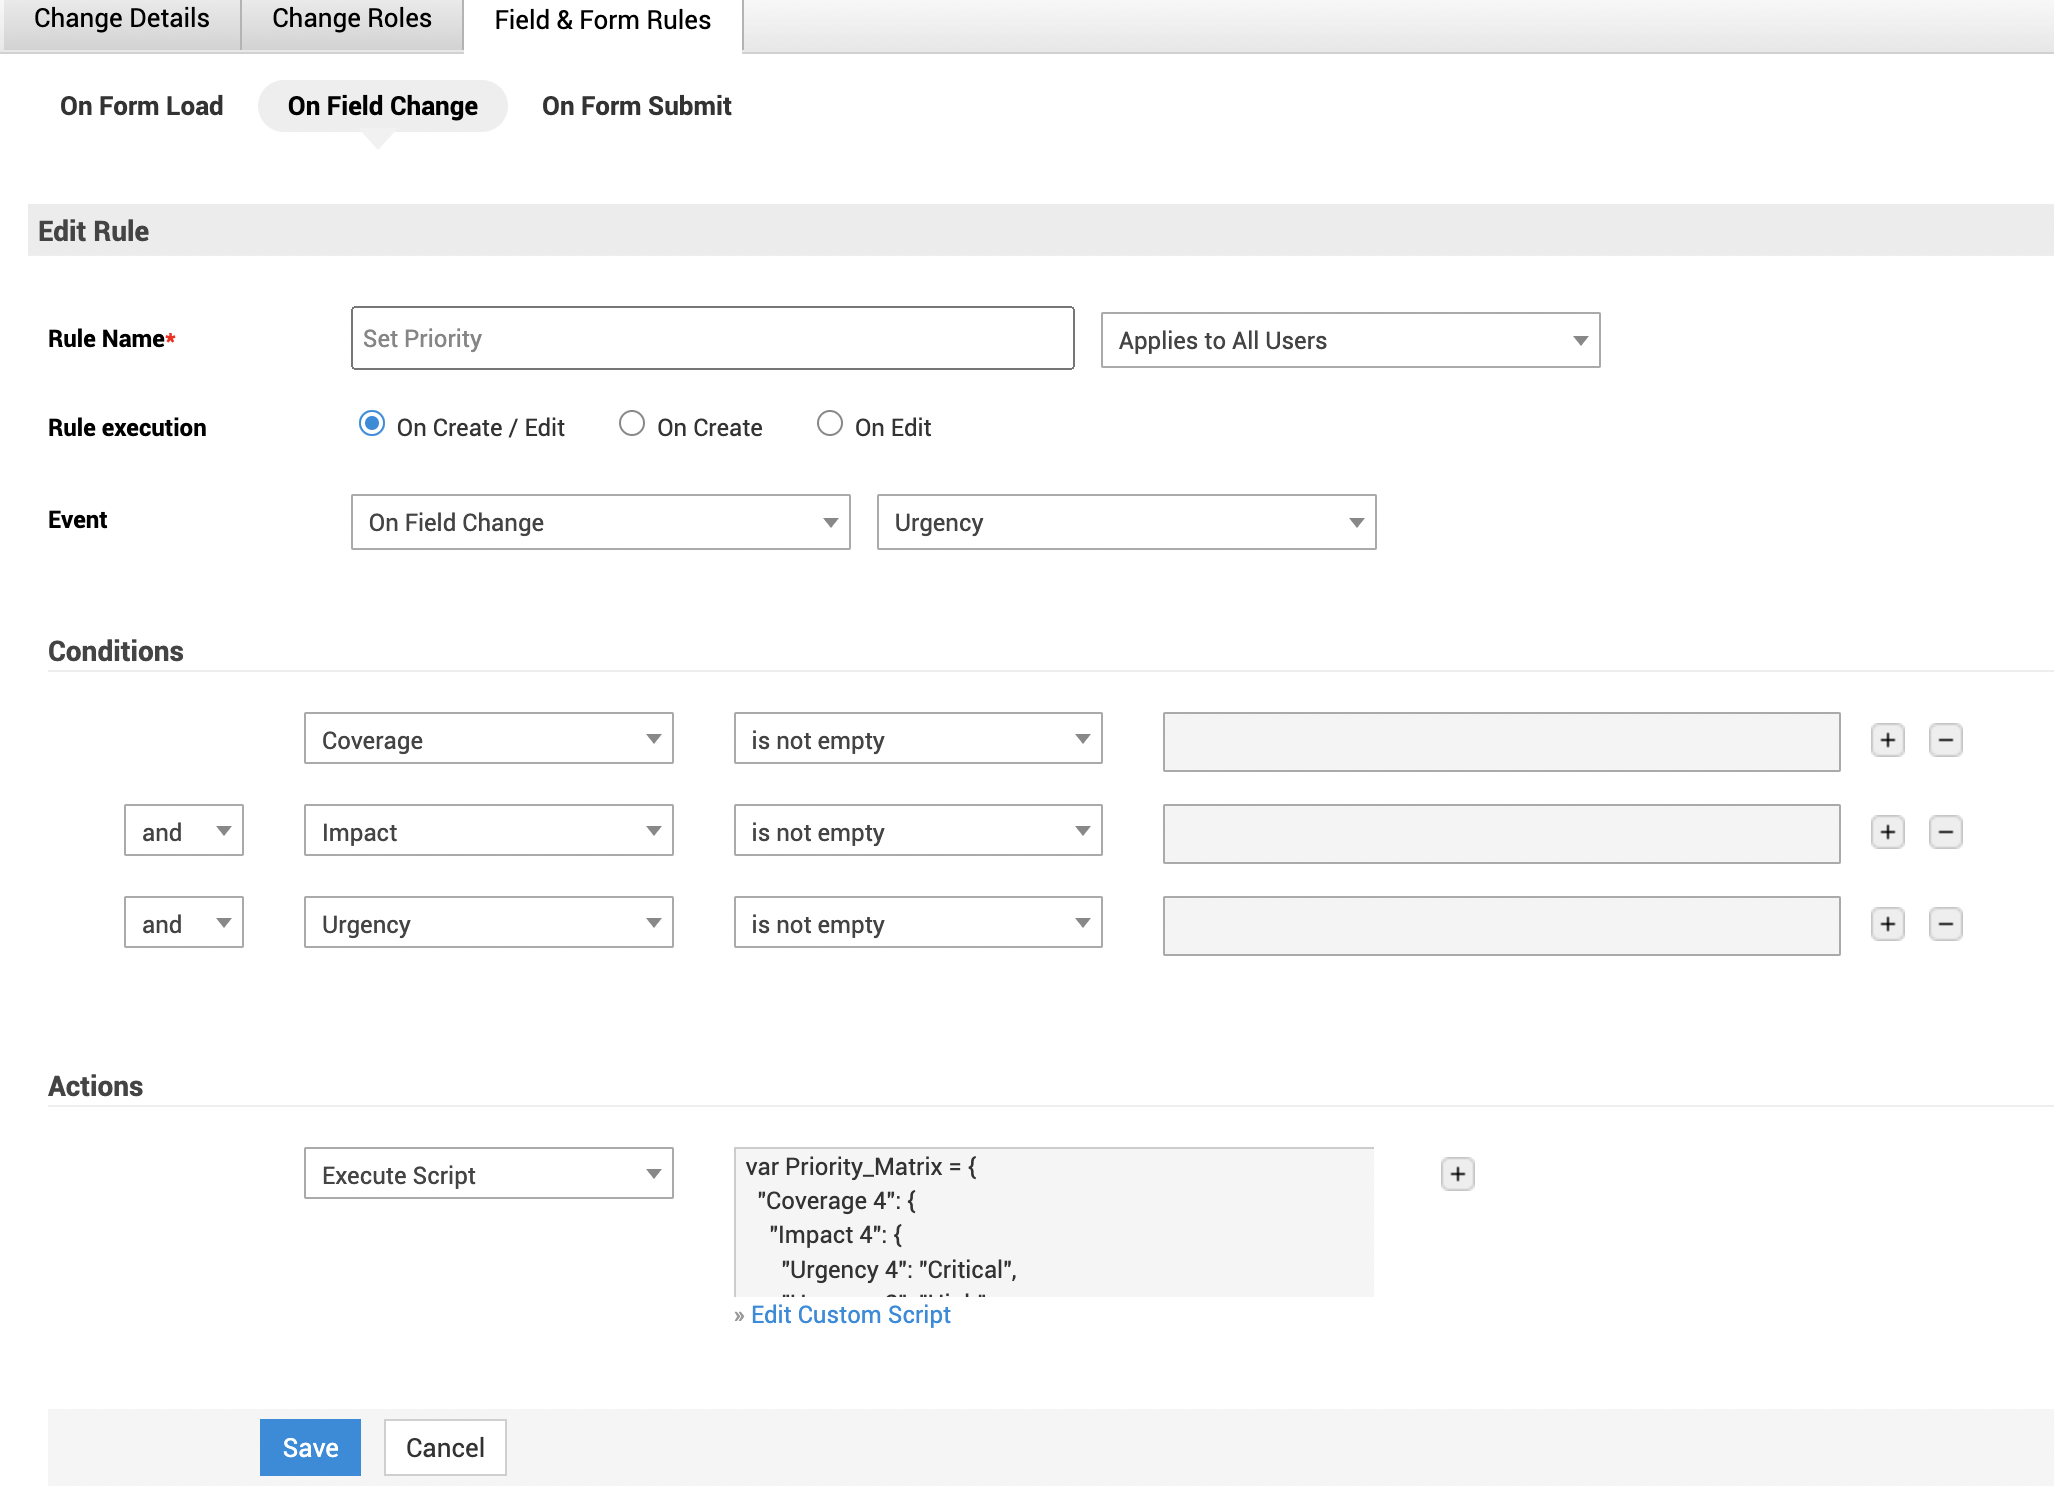Open the Impact row 'and' operator dropdown
This screenshot has width=2054, height=1498.
184,832
